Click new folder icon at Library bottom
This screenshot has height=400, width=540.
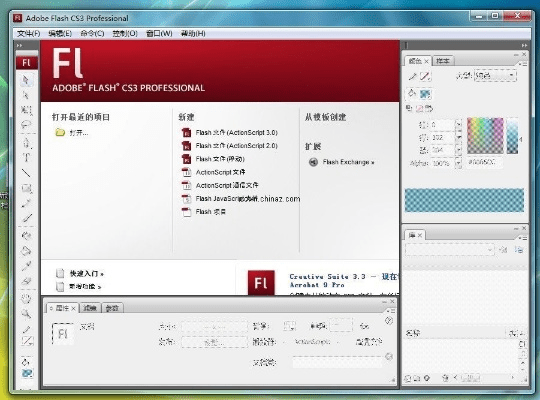point(417,378)
